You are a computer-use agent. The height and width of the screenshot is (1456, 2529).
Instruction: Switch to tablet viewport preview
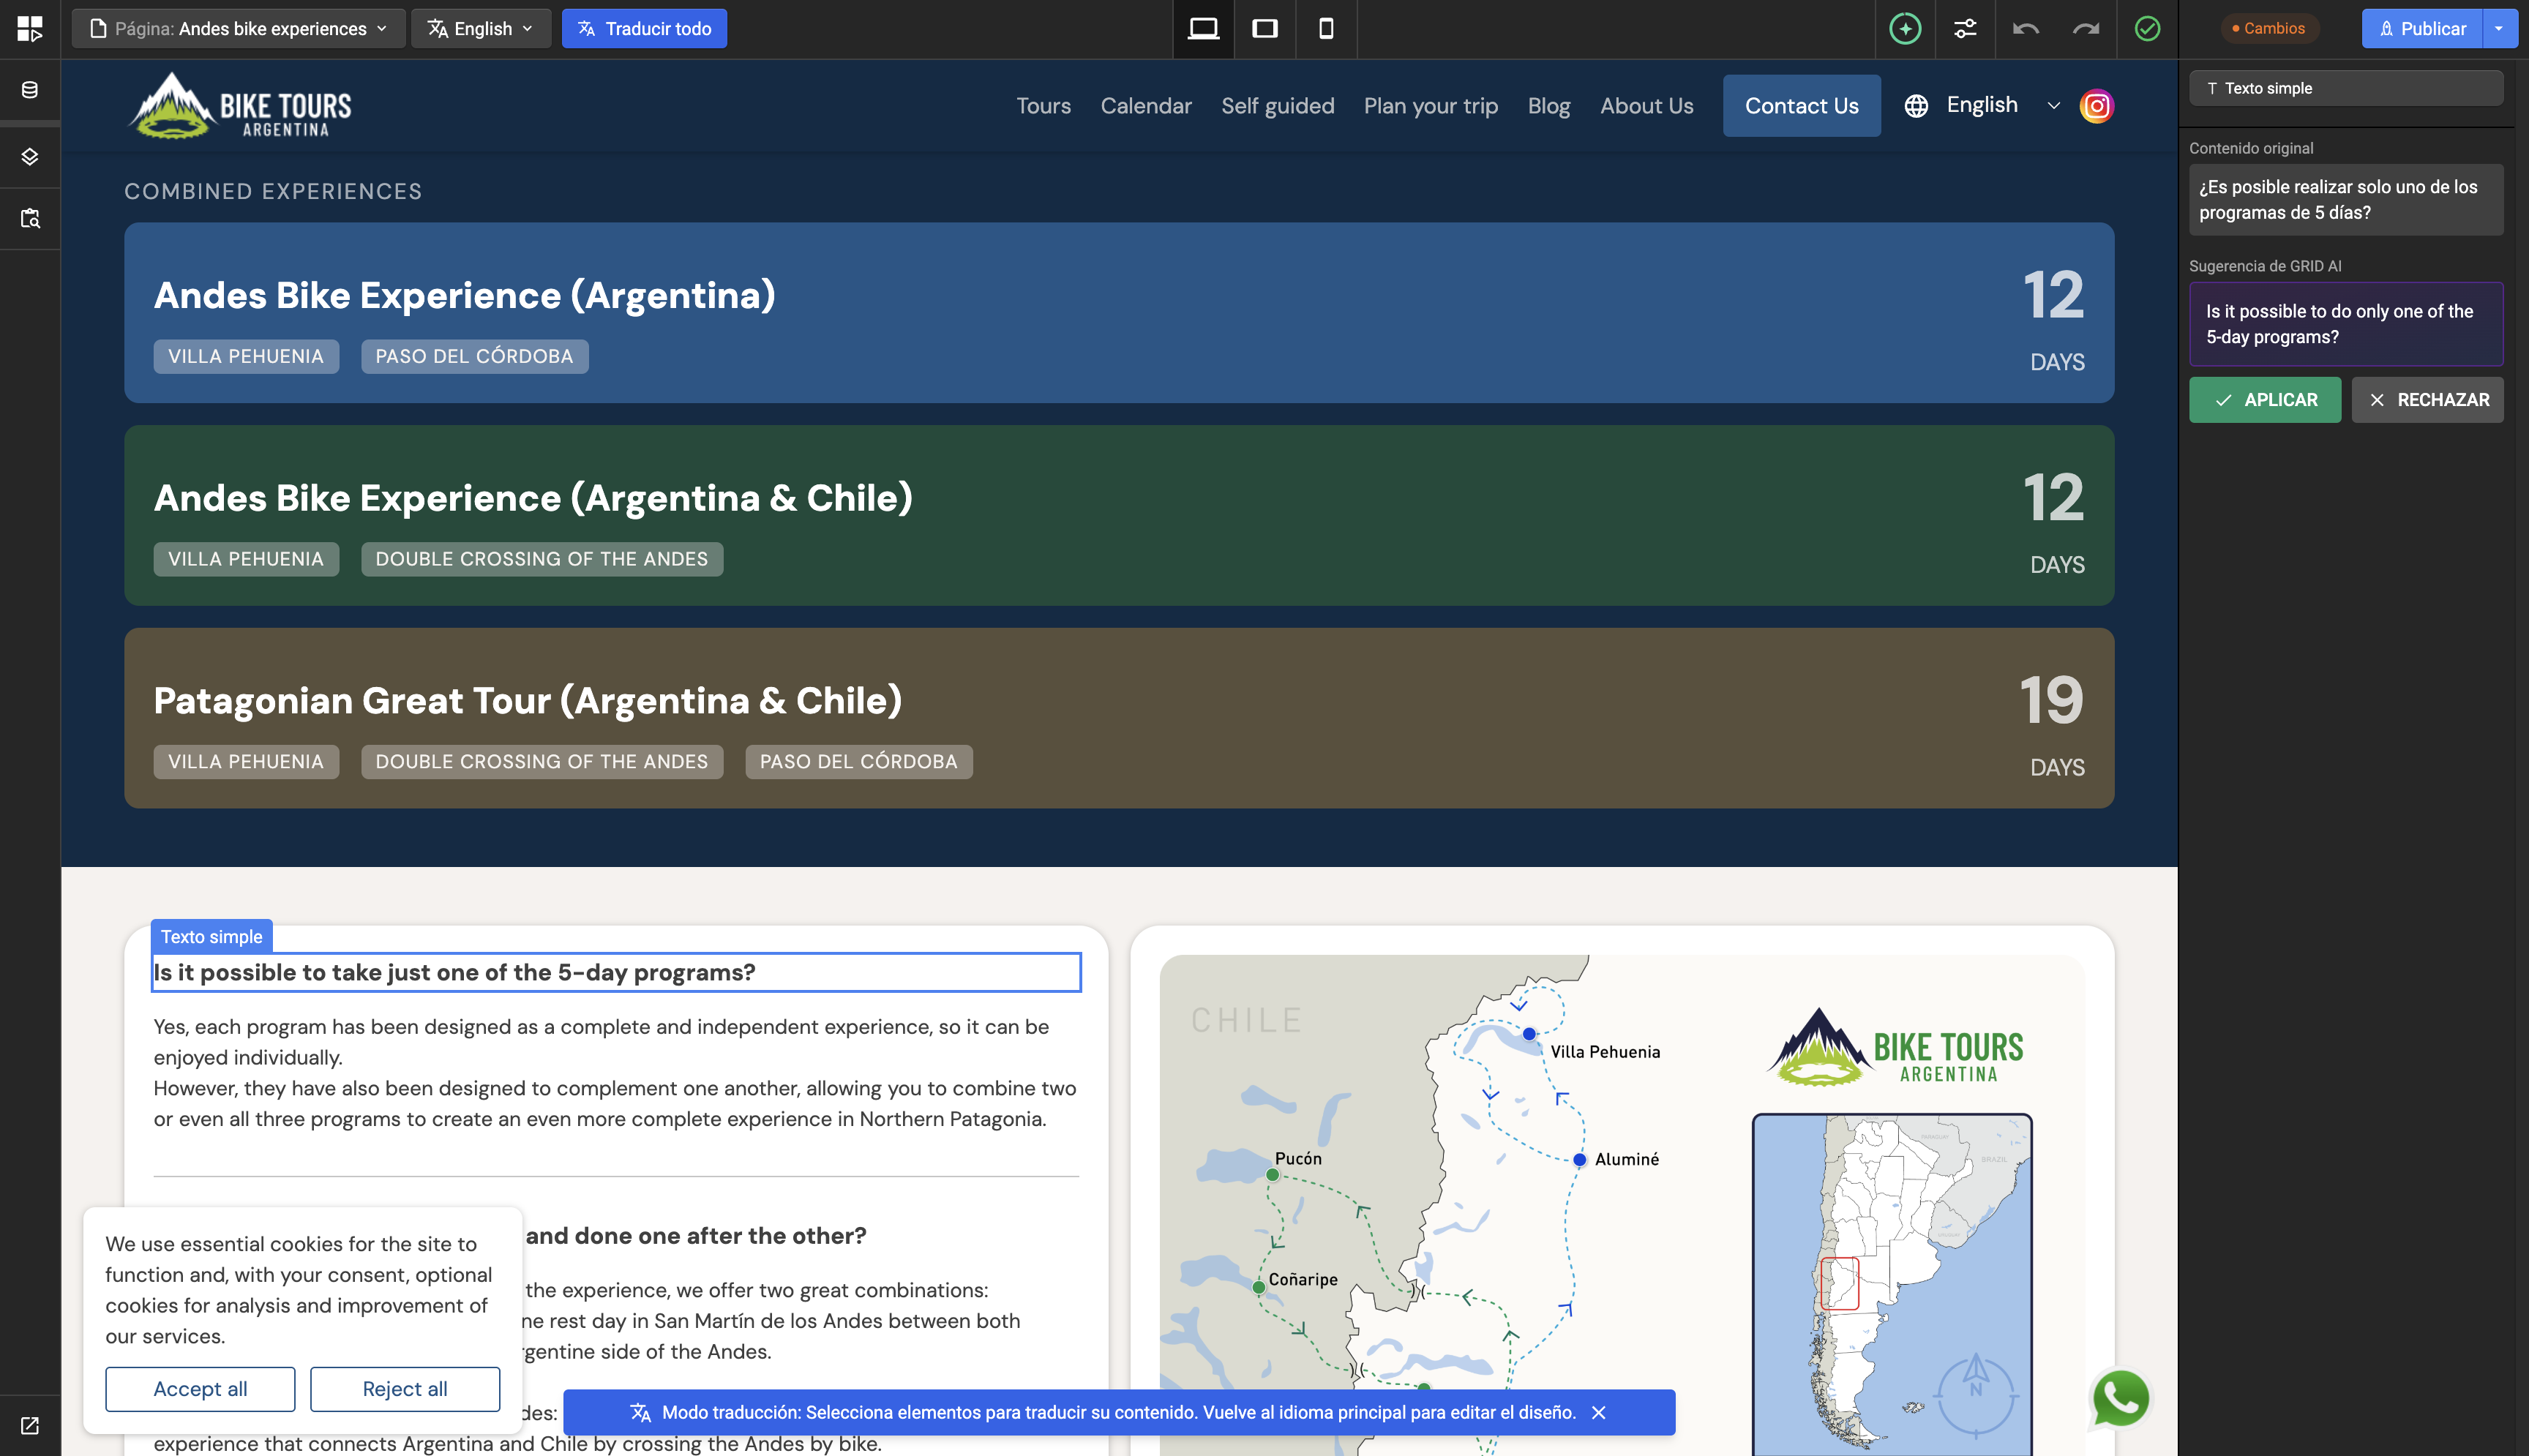(1265, 28)
